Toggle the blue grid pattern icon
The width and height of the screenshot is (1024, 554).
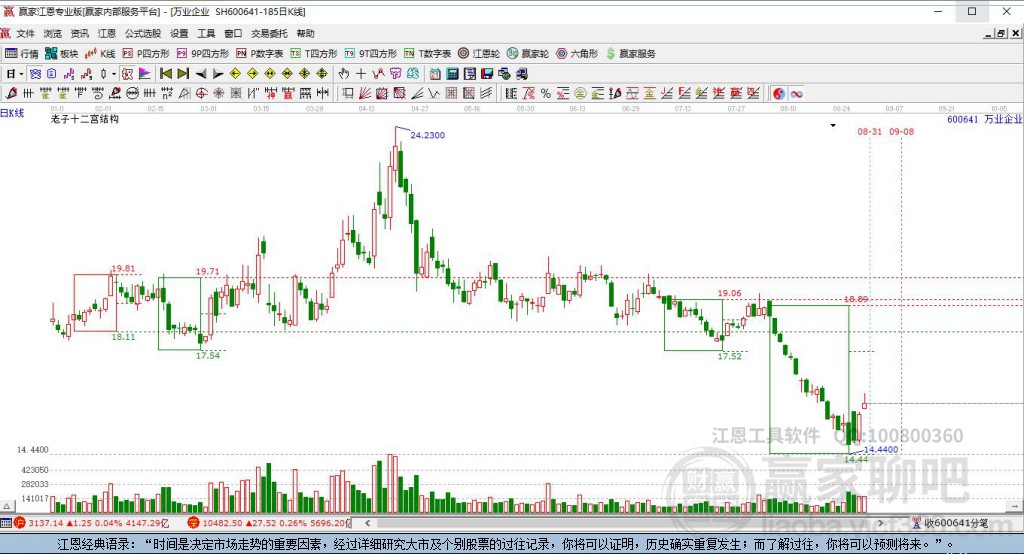(35, 74)
